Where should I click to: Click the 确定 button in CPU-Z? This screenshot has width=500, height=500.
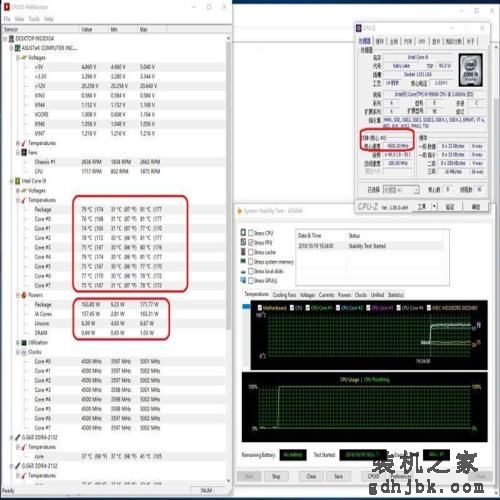(476, 207)
